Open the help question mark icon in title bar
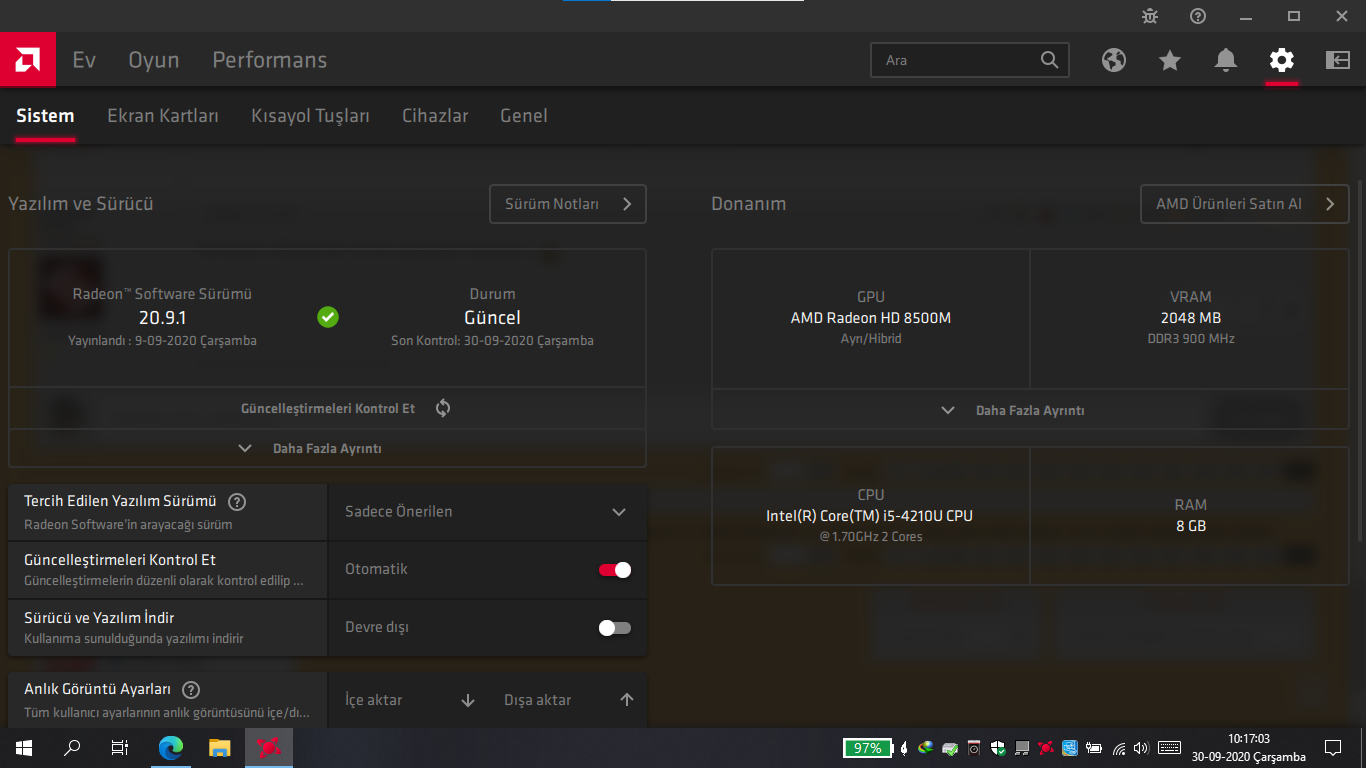This screenshot has height=768, width=1366. (x=1198, y=16)
